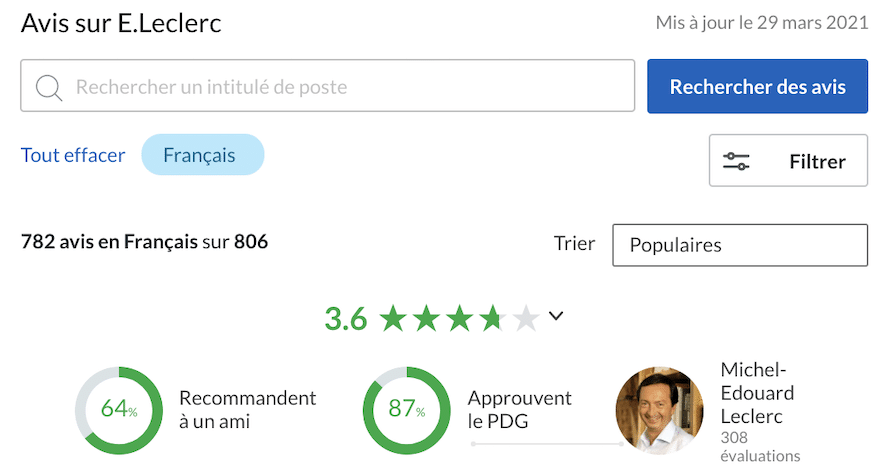Open the Populaires sort dropdown
879x470 pixels.
(x=740, y=245)
